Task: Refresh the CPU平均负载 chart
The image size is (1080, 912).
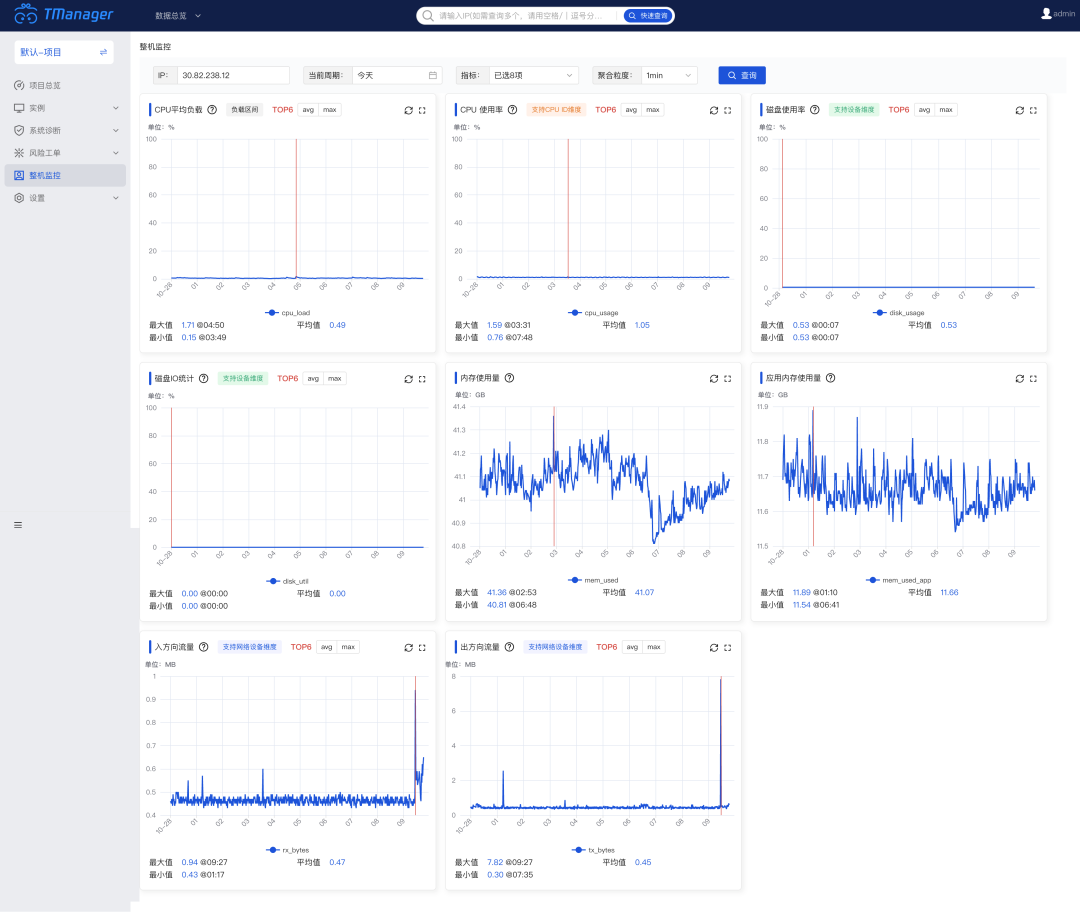Action: [408, 110]
